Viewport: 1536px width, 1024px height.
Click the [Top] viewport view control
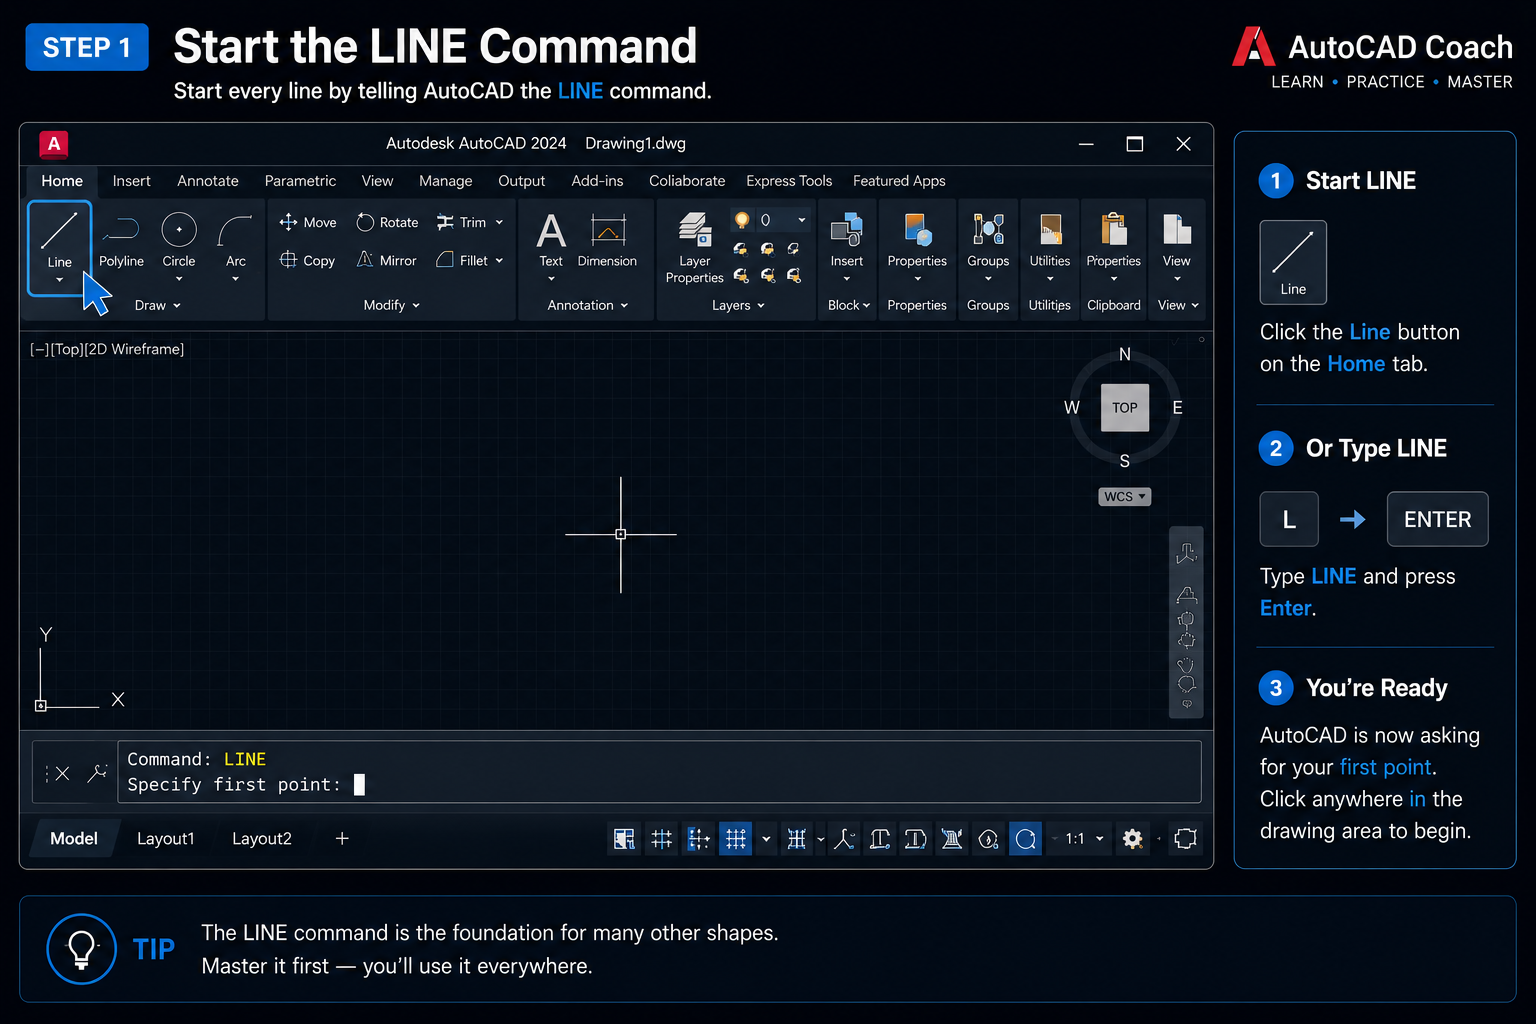pyautogui.click(x=65, y=349)
